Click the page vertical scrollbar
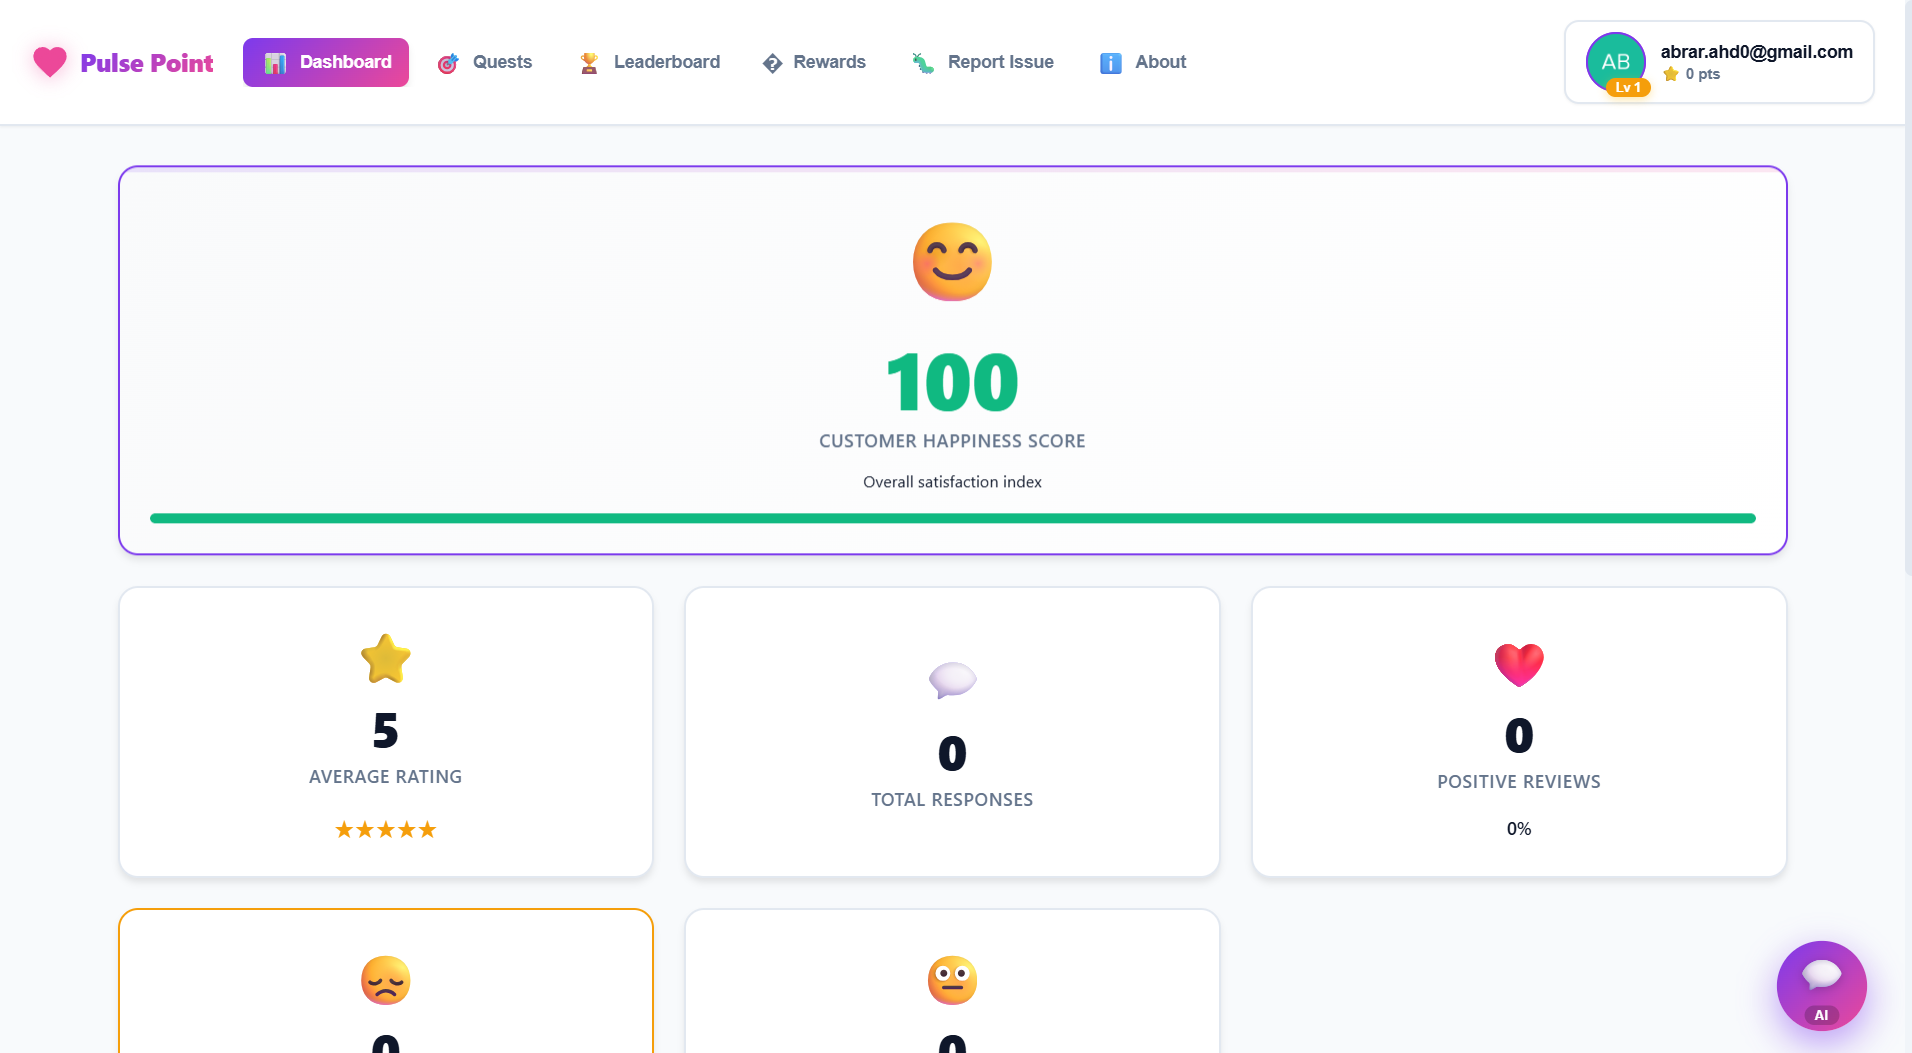 1908,288
